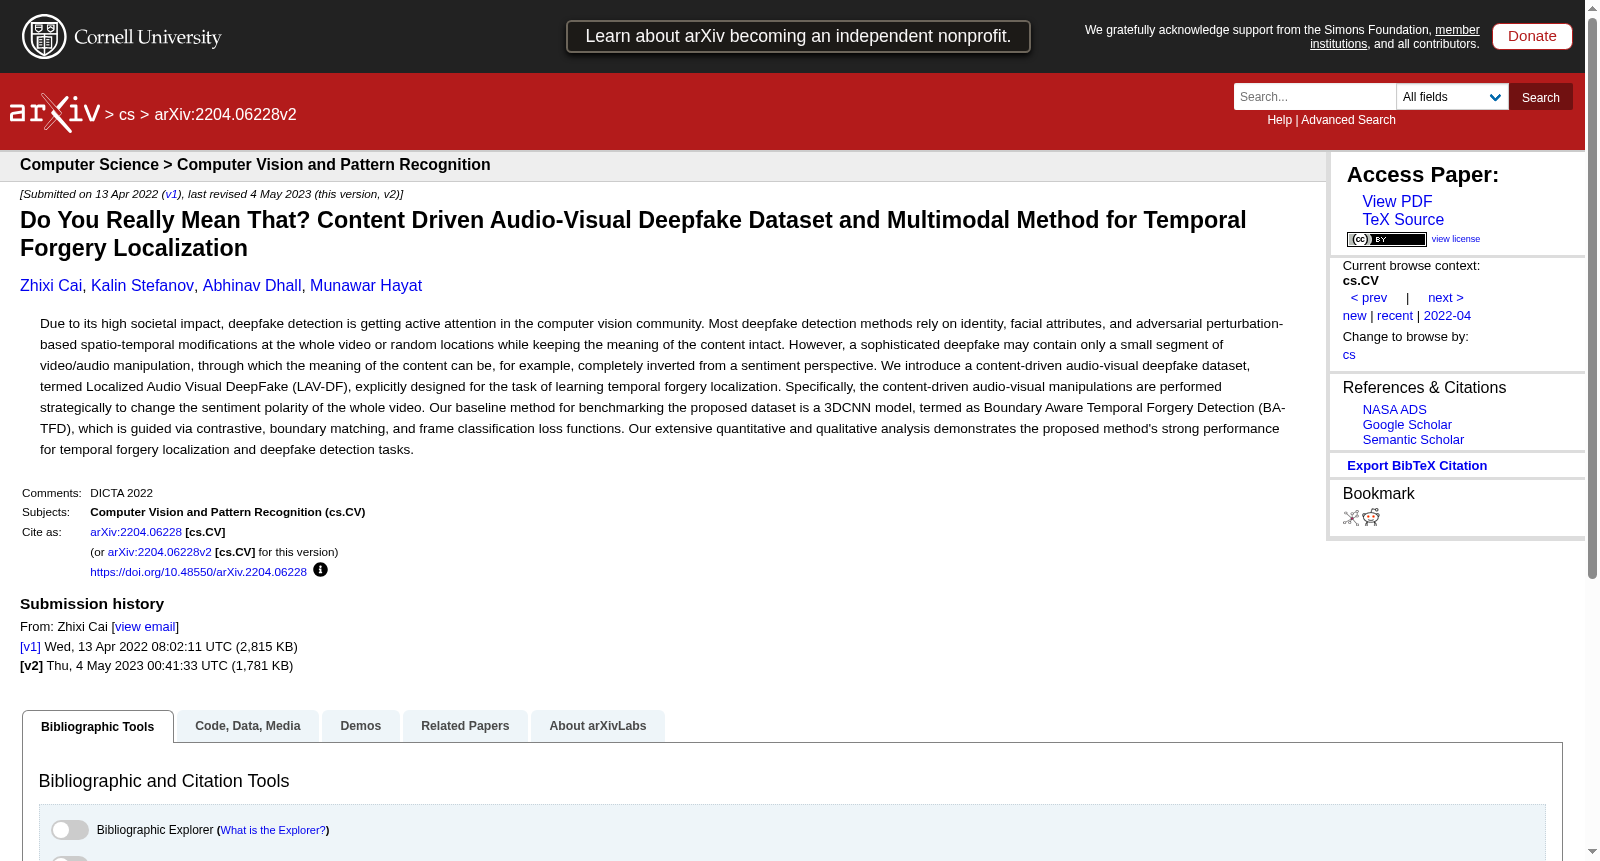Screen dimensions: 1600x861
Task: Open author Zhixi Cai's page
Action: (51, 286)
